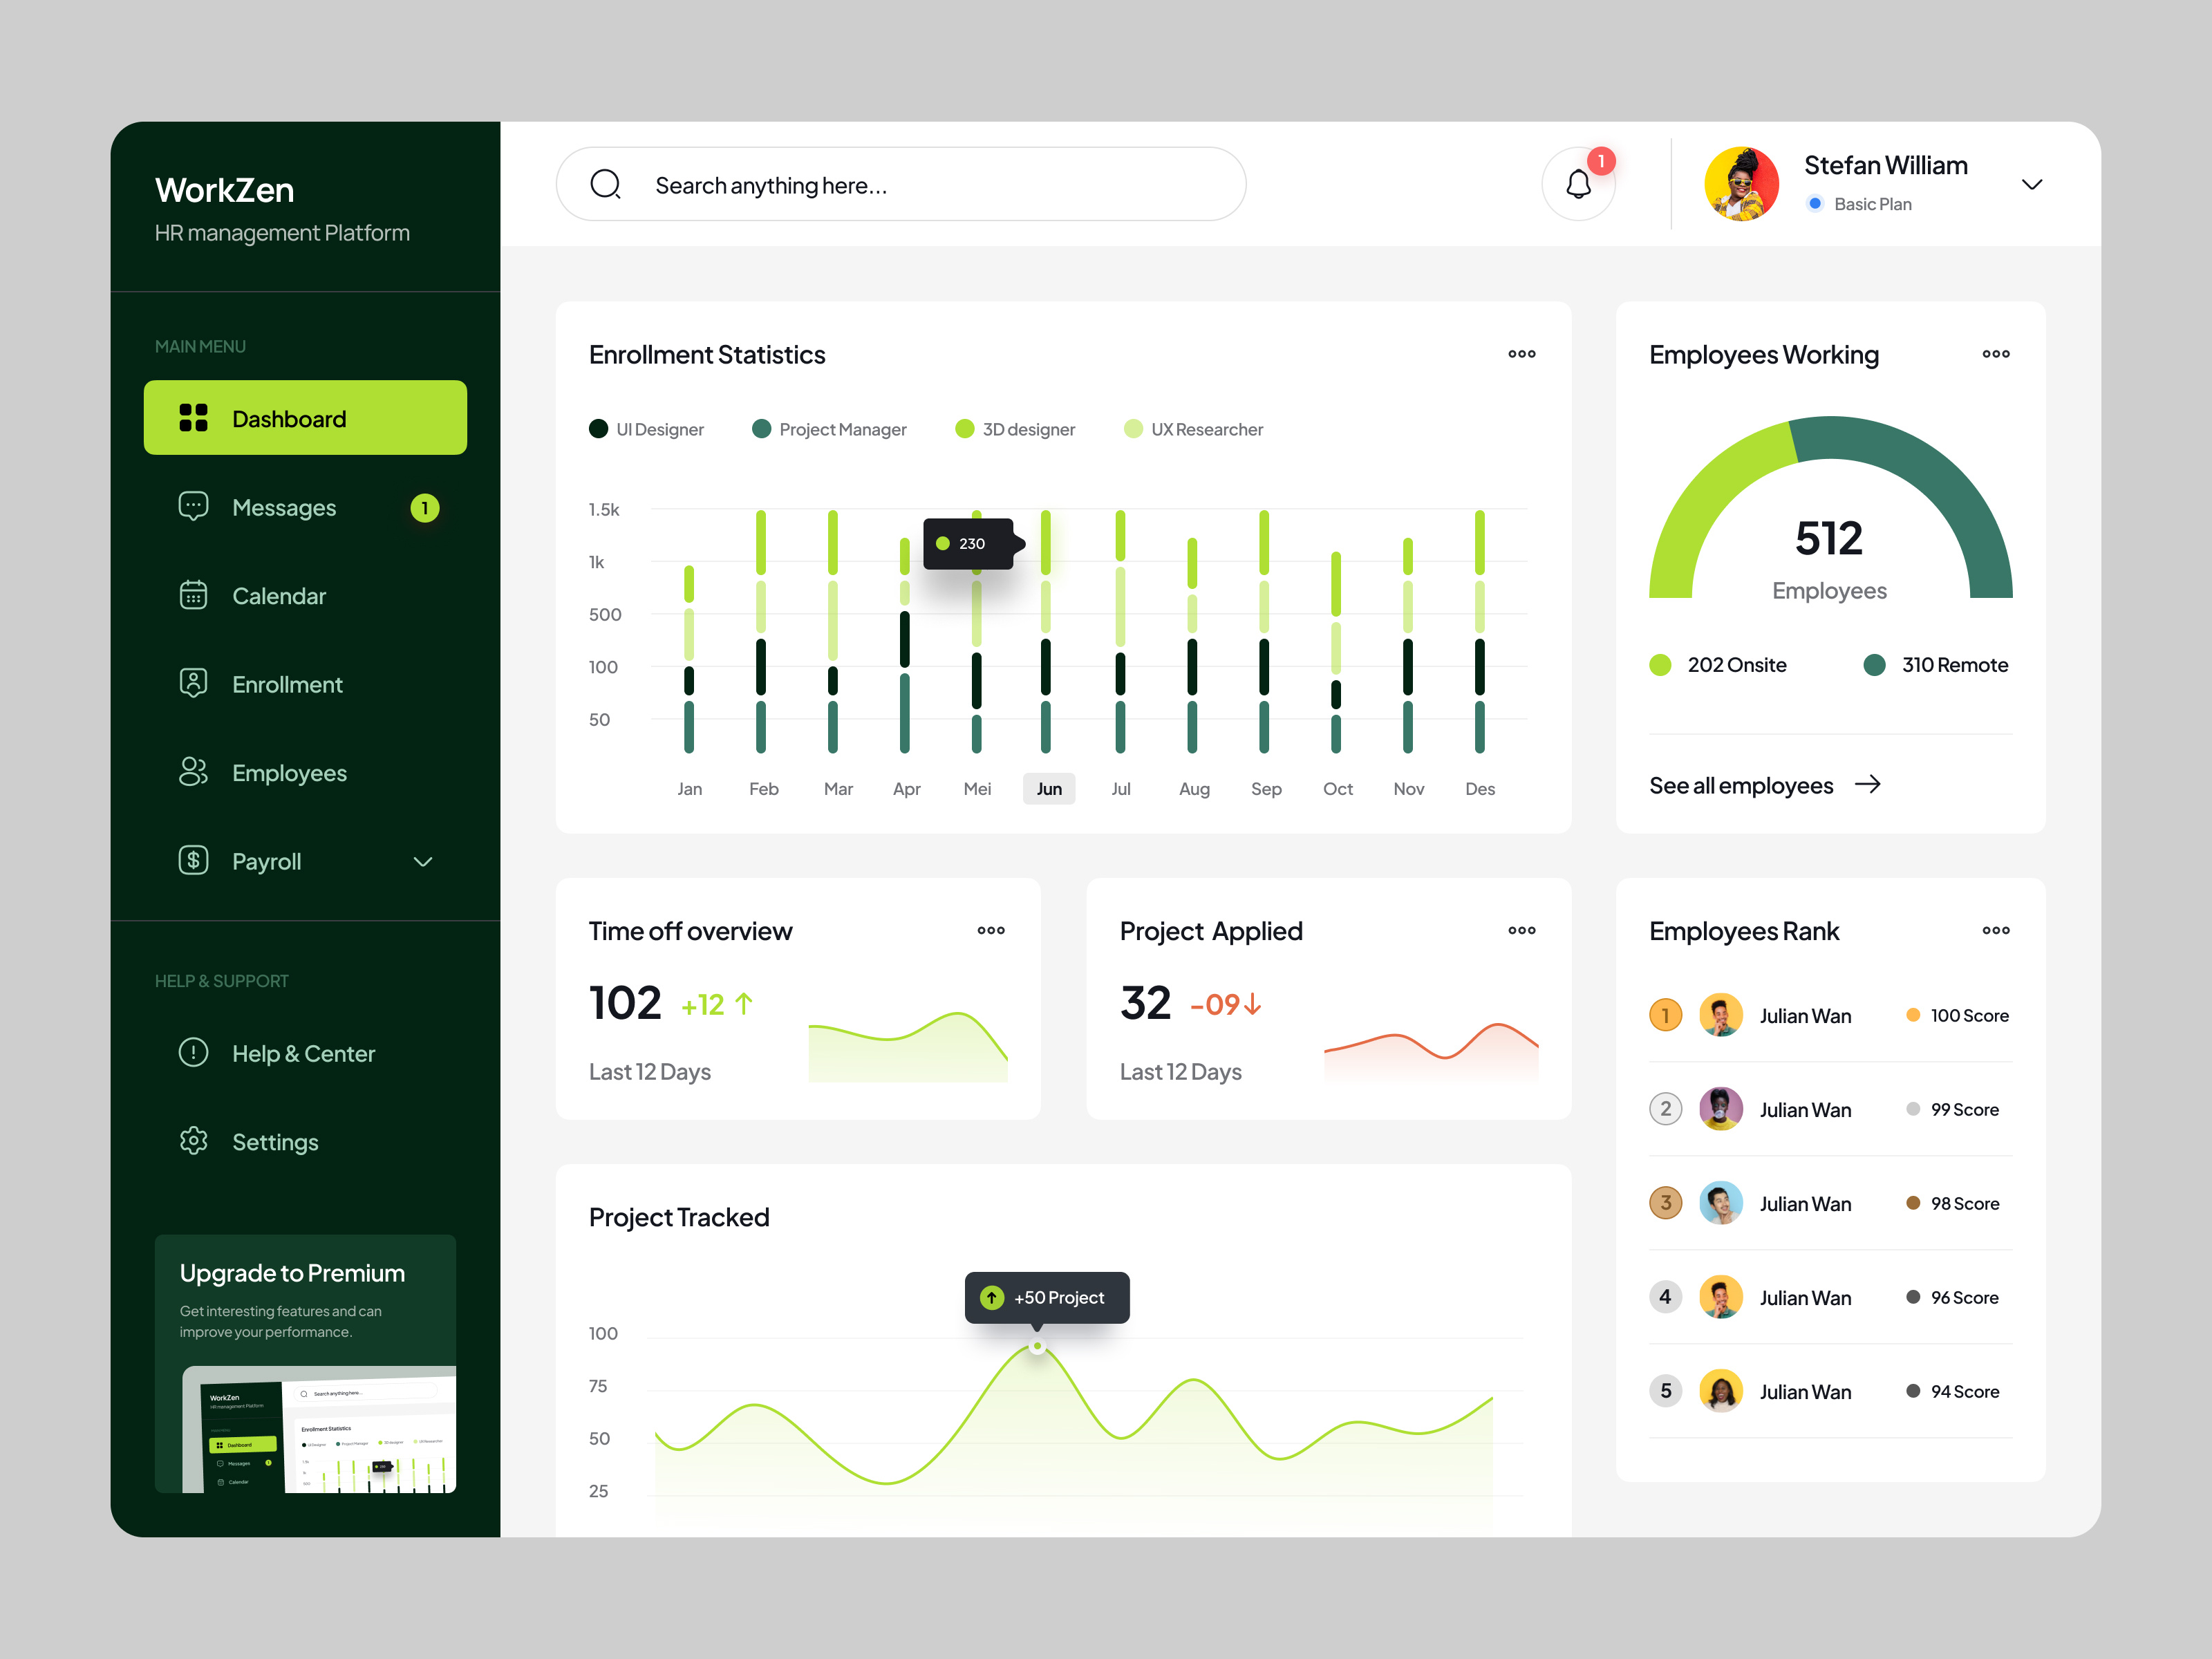Image resolution: width=2212 pixels, height=1659 pixels.
Task: Open Stefan William profile dropdown arrow
Action: click(x=2031, y=184)
